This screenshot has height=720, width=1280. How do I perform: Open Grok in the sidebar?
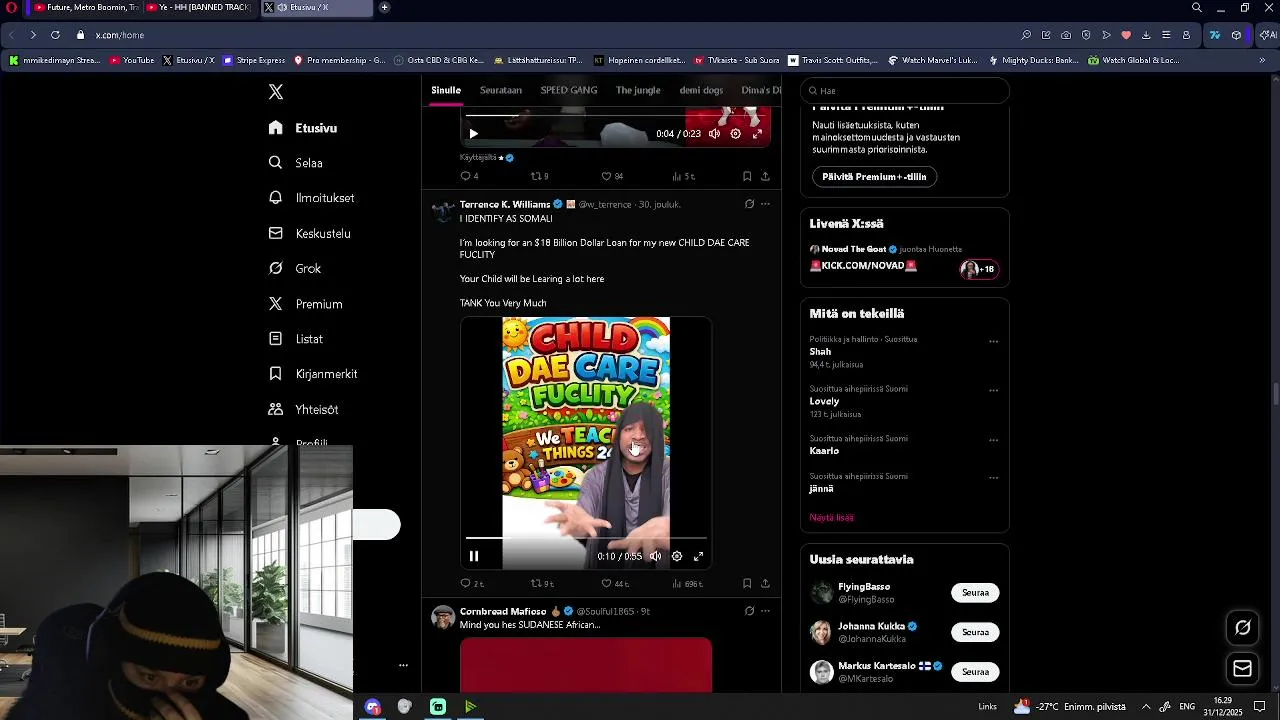[x=295, y=268]
